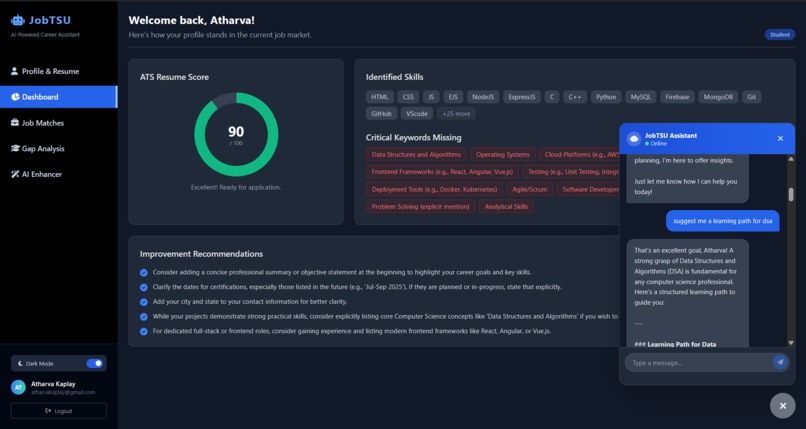
Task: Click the check icon beside Computer Science concepts recommendation
Action: pos(144,316)
